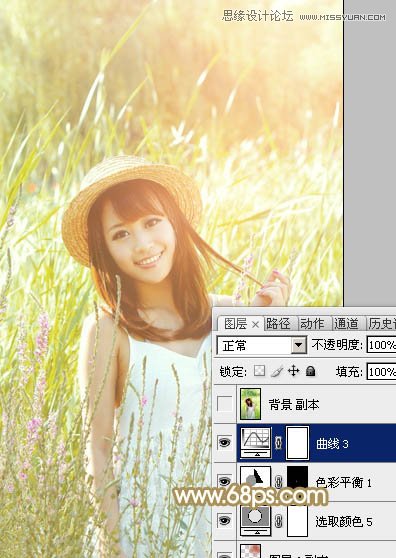Click the lock image pixels brush icon
Image resolution: width=396 pixels, height=558 pixels.
tap(277, 371)
